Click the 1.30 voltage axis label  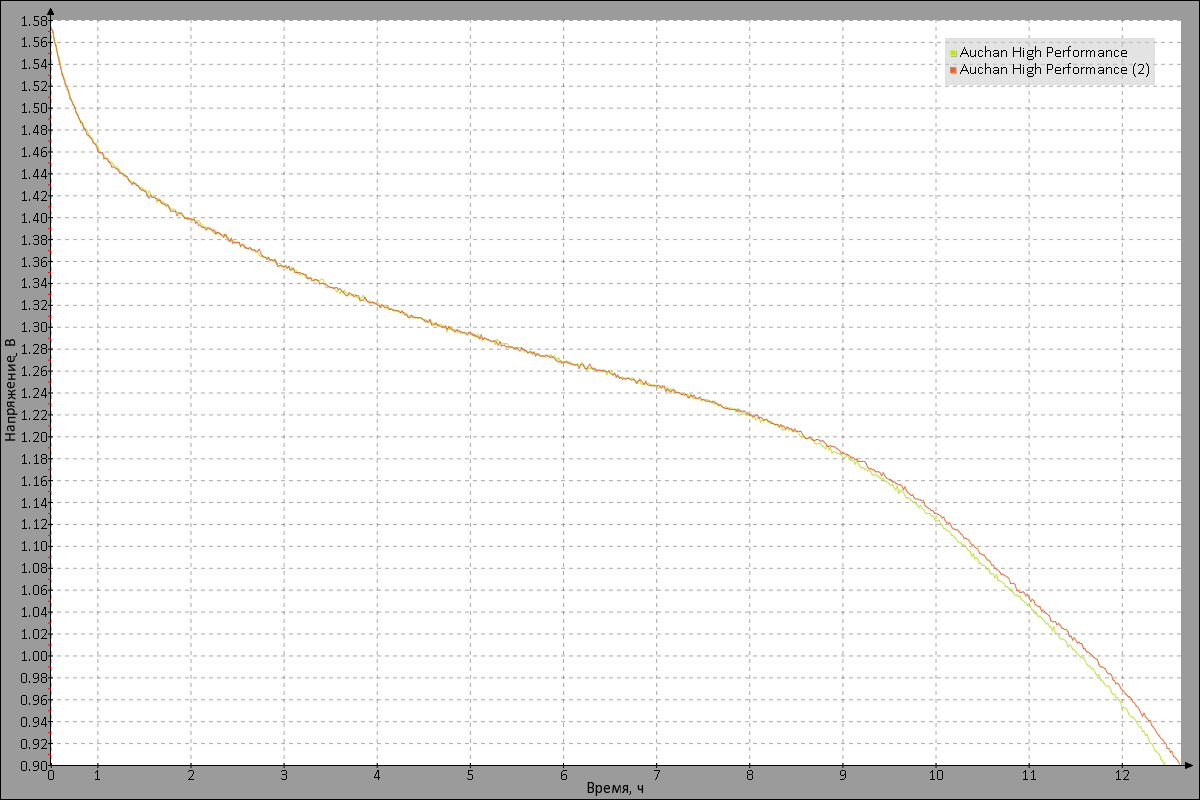[x=33, y=327]
